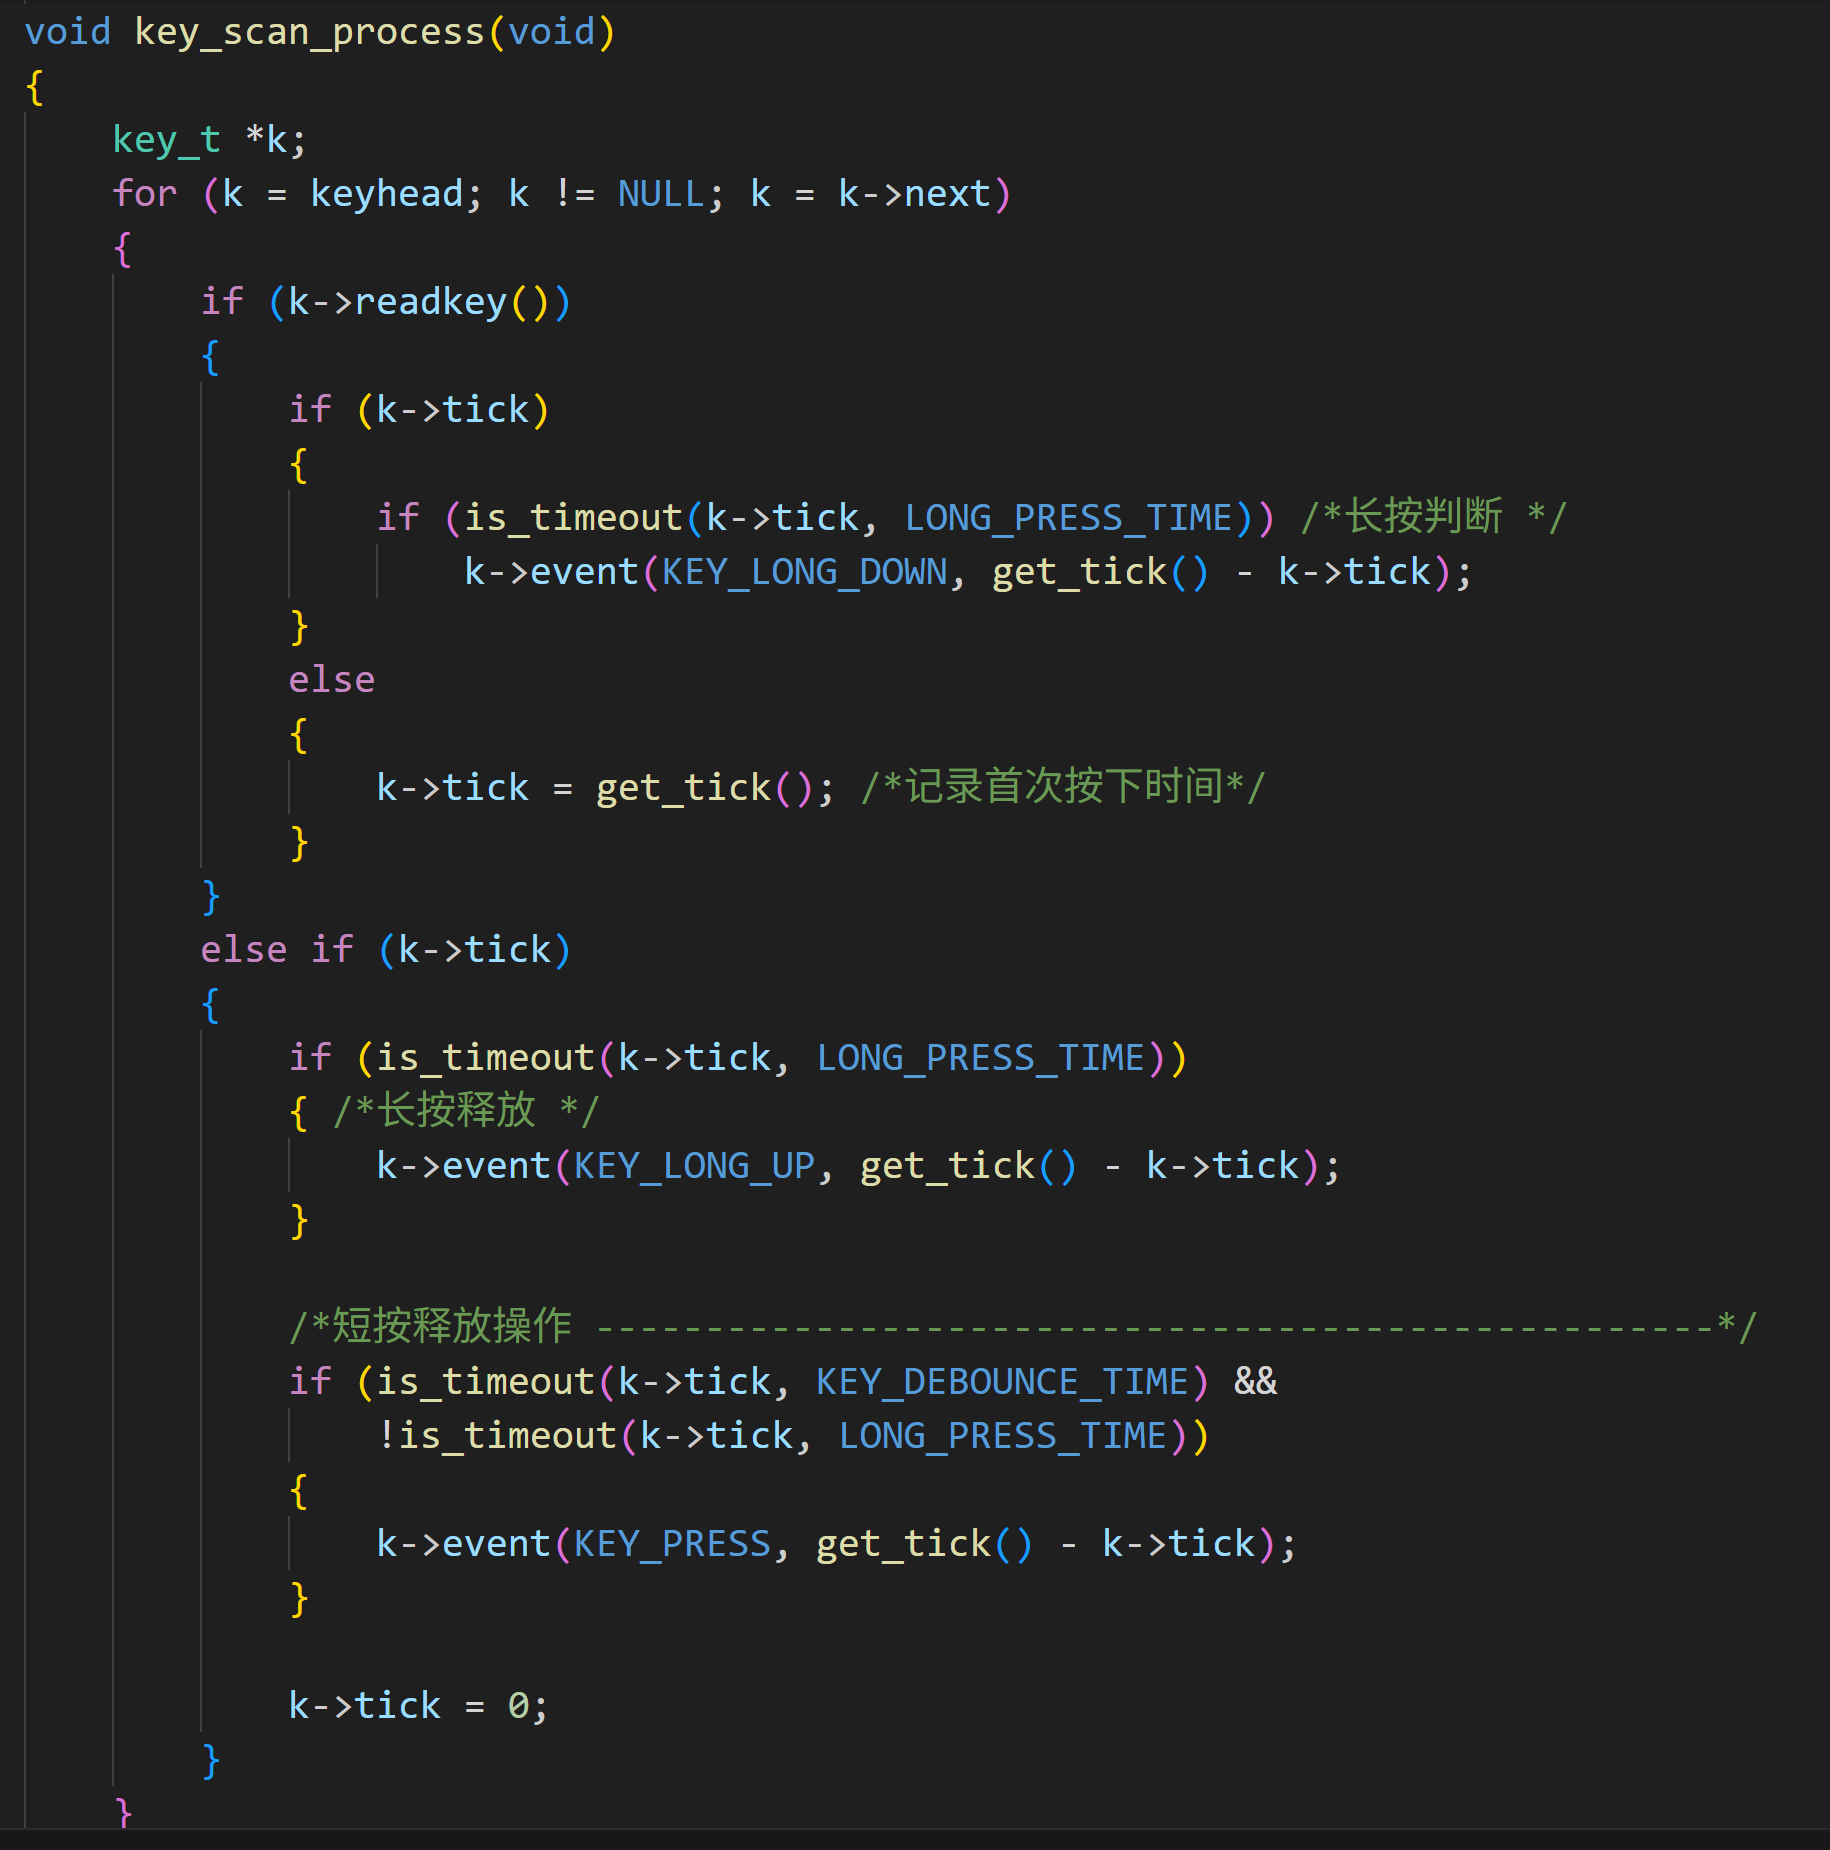This screenshot has height=1850, width=1830.
Task: Click the 记录首次按下时间 comment
Action: tap(1063, 787)
